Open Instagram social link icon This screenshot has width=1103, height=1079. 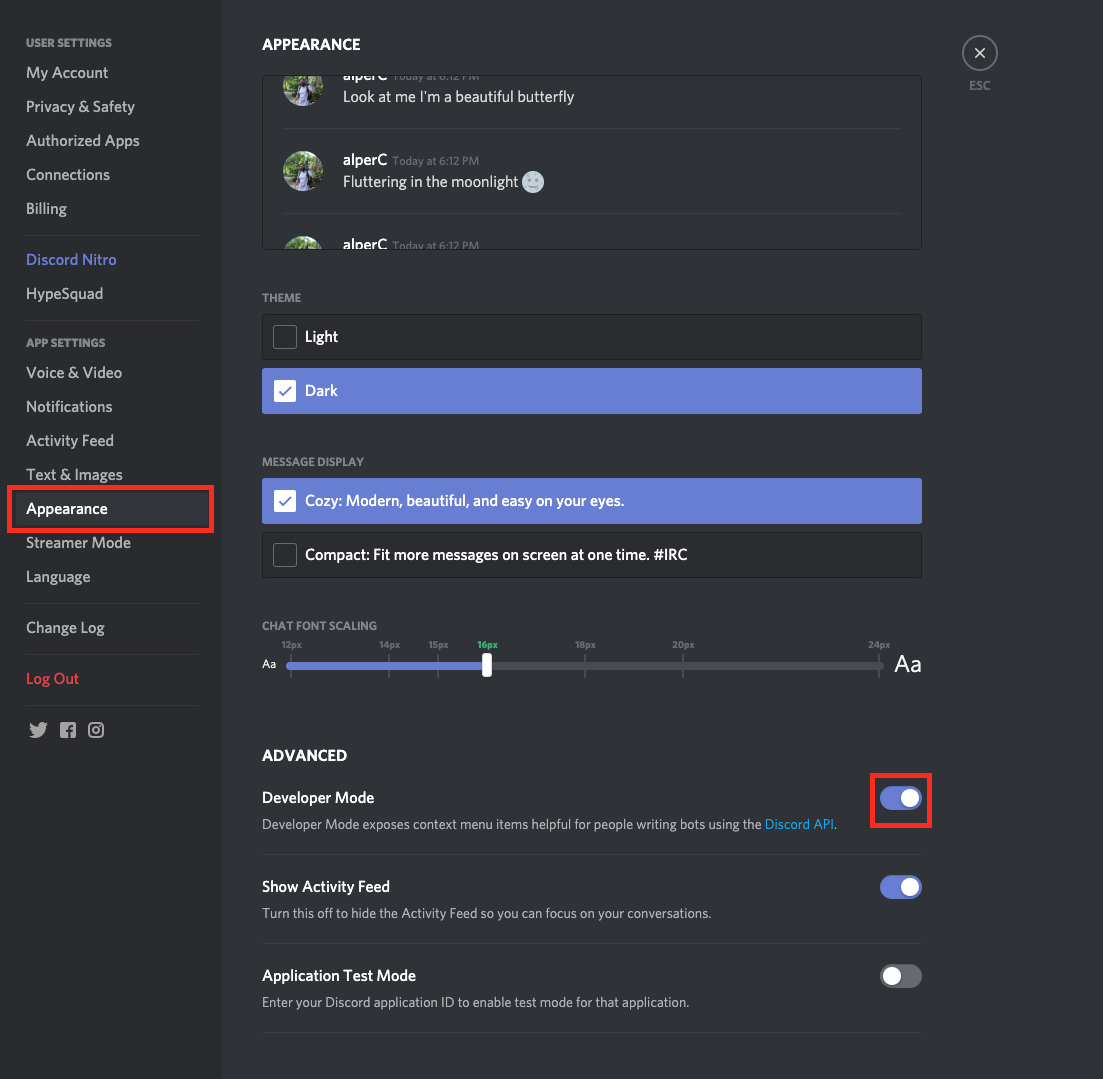pos(96,730)
